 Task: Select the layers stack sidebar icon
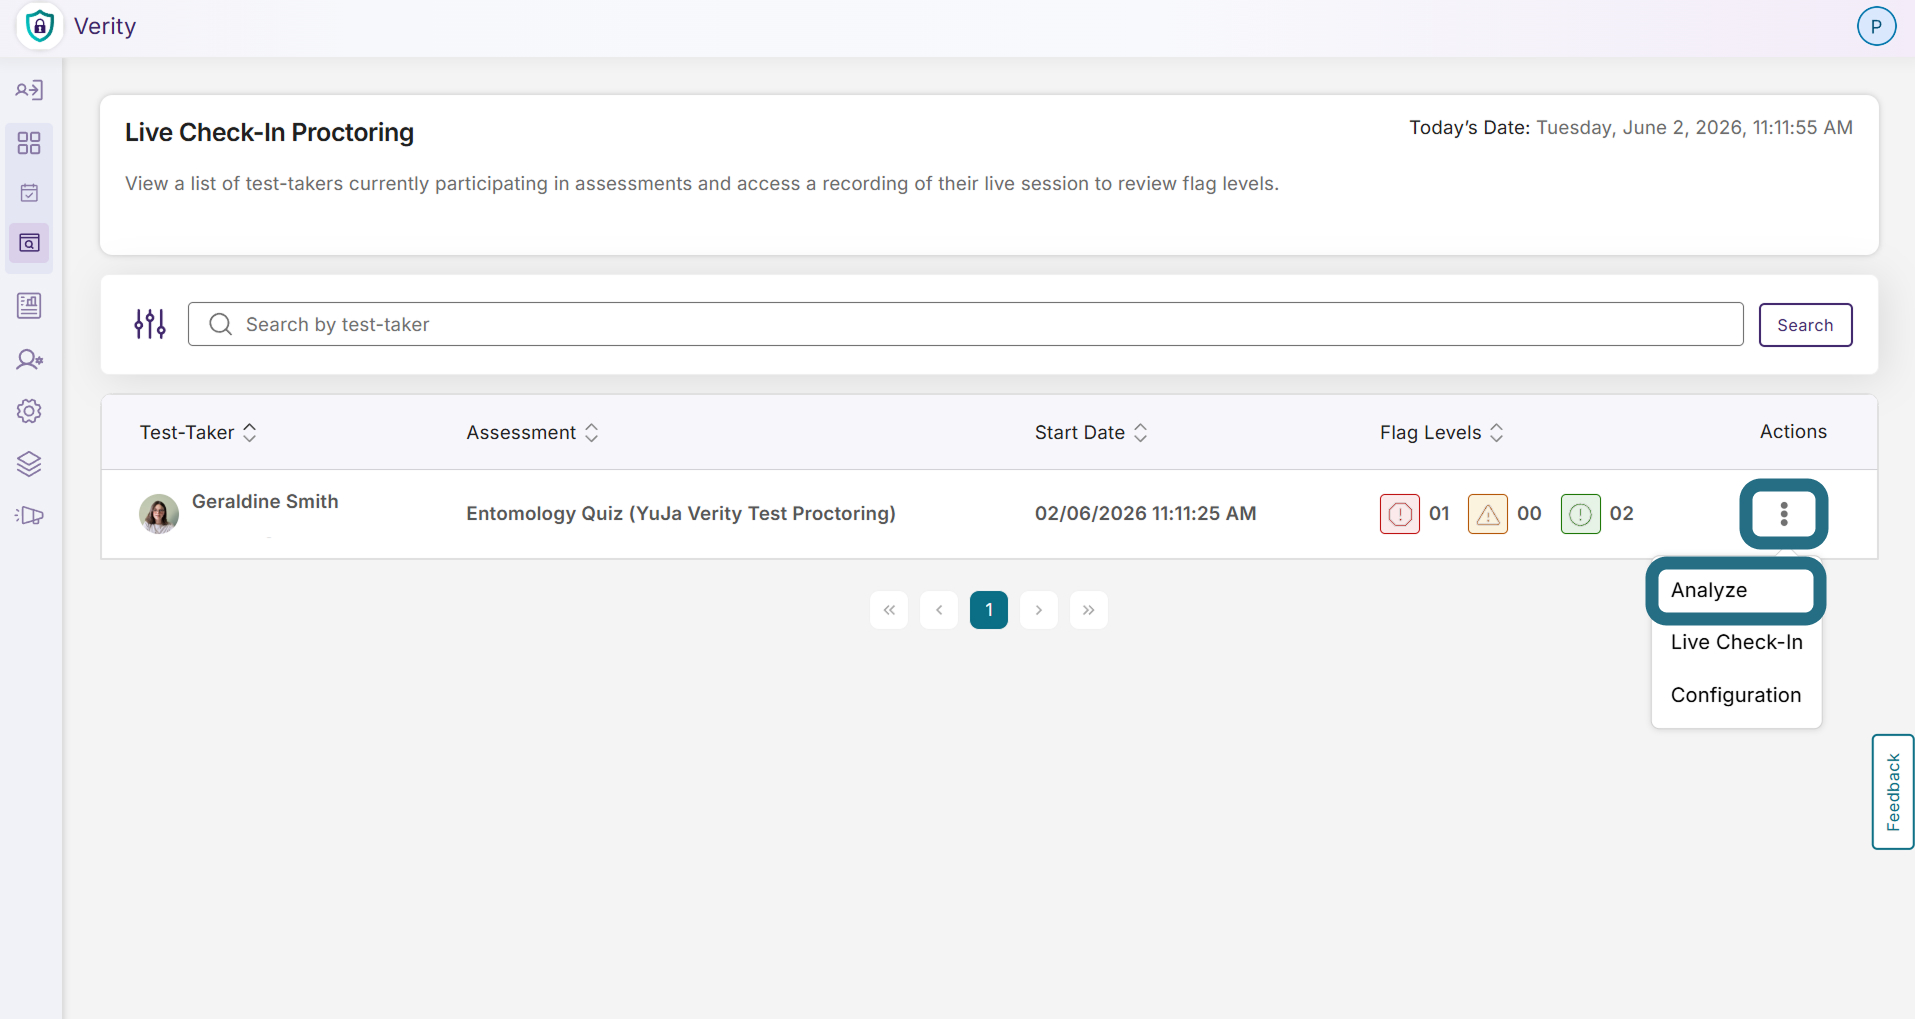coord(29,464)
